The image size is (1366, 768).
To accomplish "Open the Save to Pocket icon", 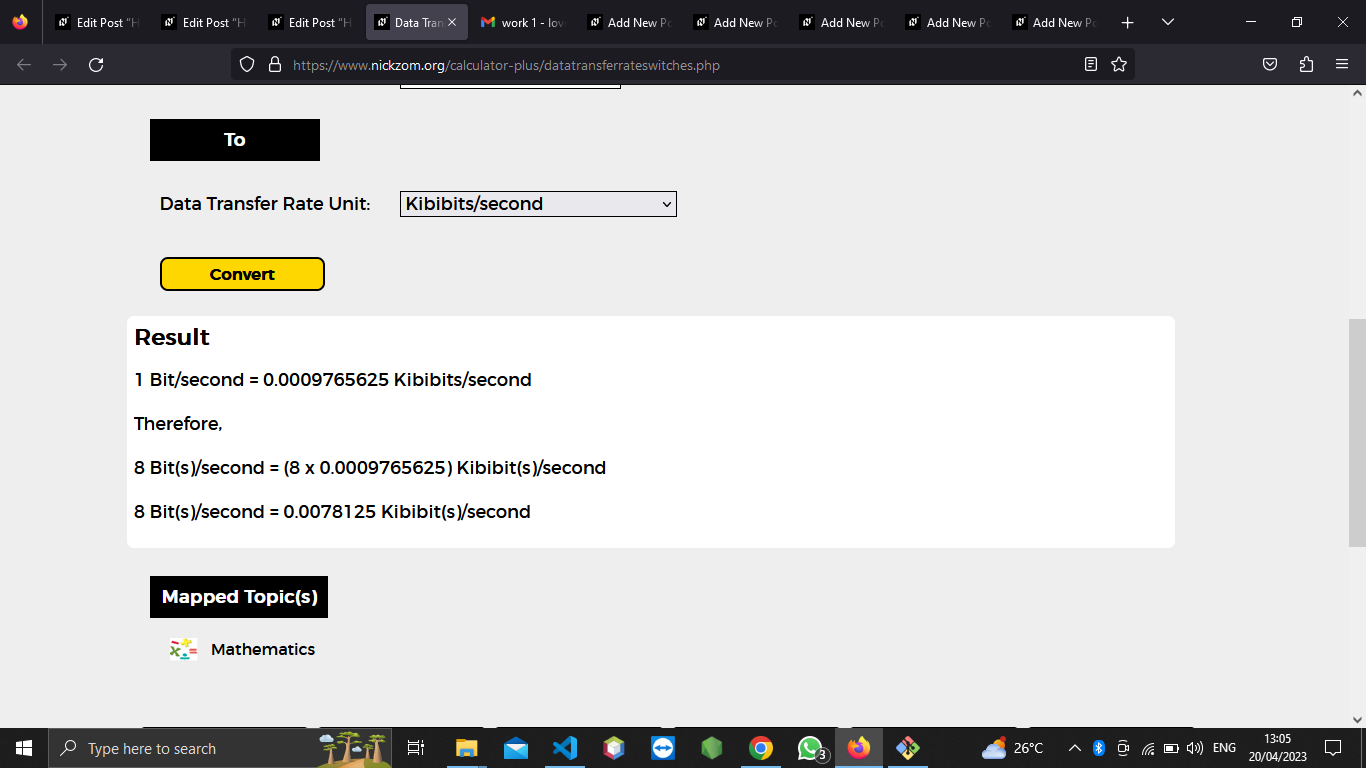I will (x=1270, y=65).
